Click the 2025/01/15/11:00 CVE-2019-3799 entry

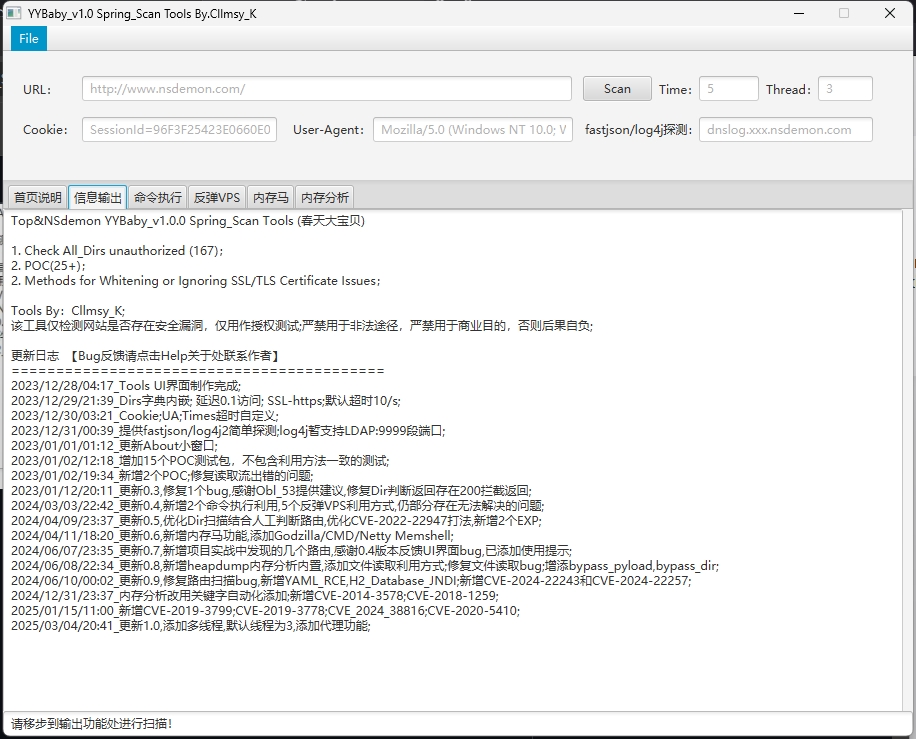pyautogui.click(x=265, y=610)
